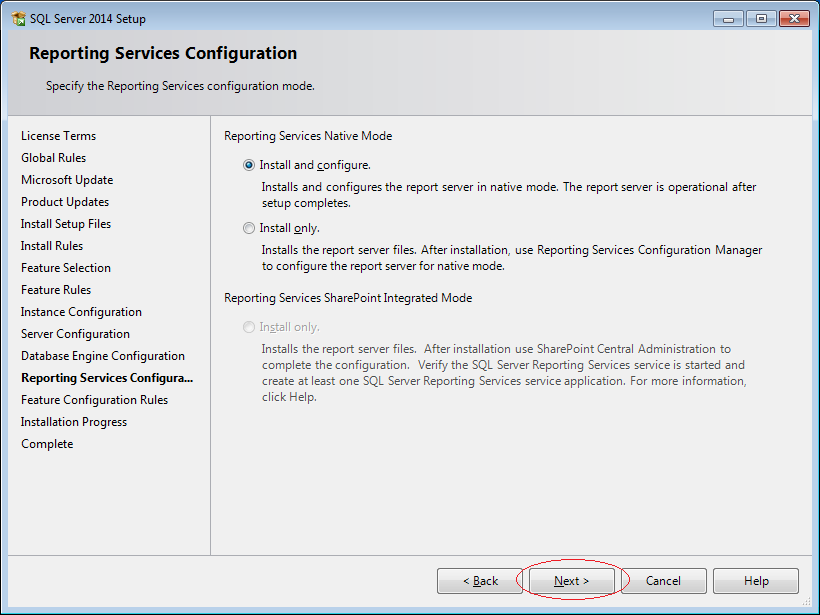Select License Terms step in sidebar

(x=59, y=136)
